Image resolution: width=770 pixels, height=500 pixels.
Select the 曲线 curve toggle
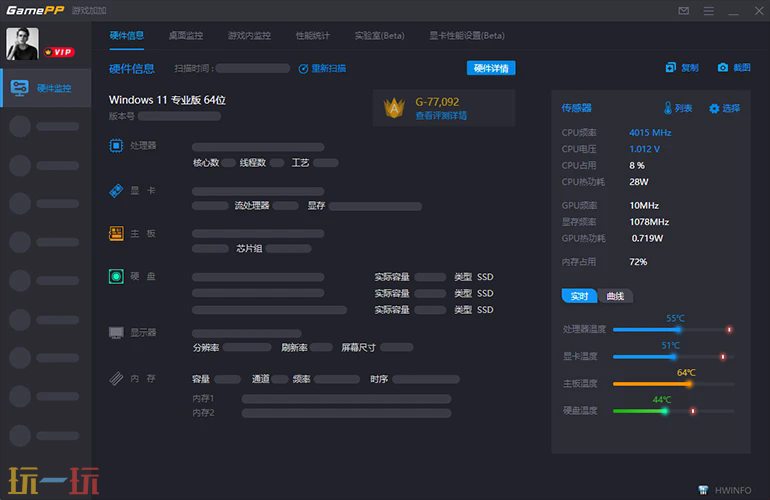click(615, 296)
